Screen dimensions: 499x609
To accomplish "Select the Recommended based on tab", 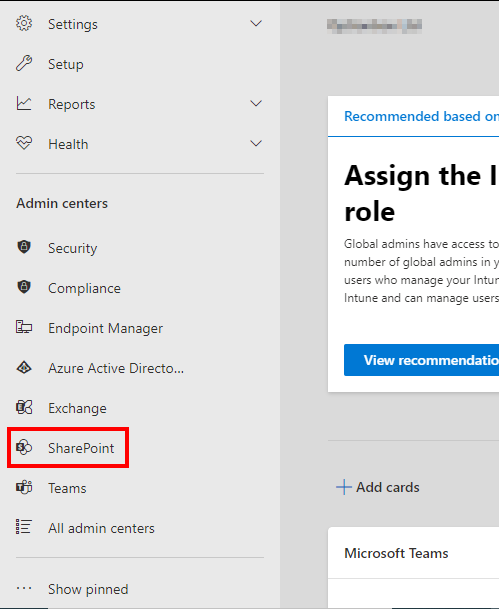I will pyautogui.click(x=421, y=116).
